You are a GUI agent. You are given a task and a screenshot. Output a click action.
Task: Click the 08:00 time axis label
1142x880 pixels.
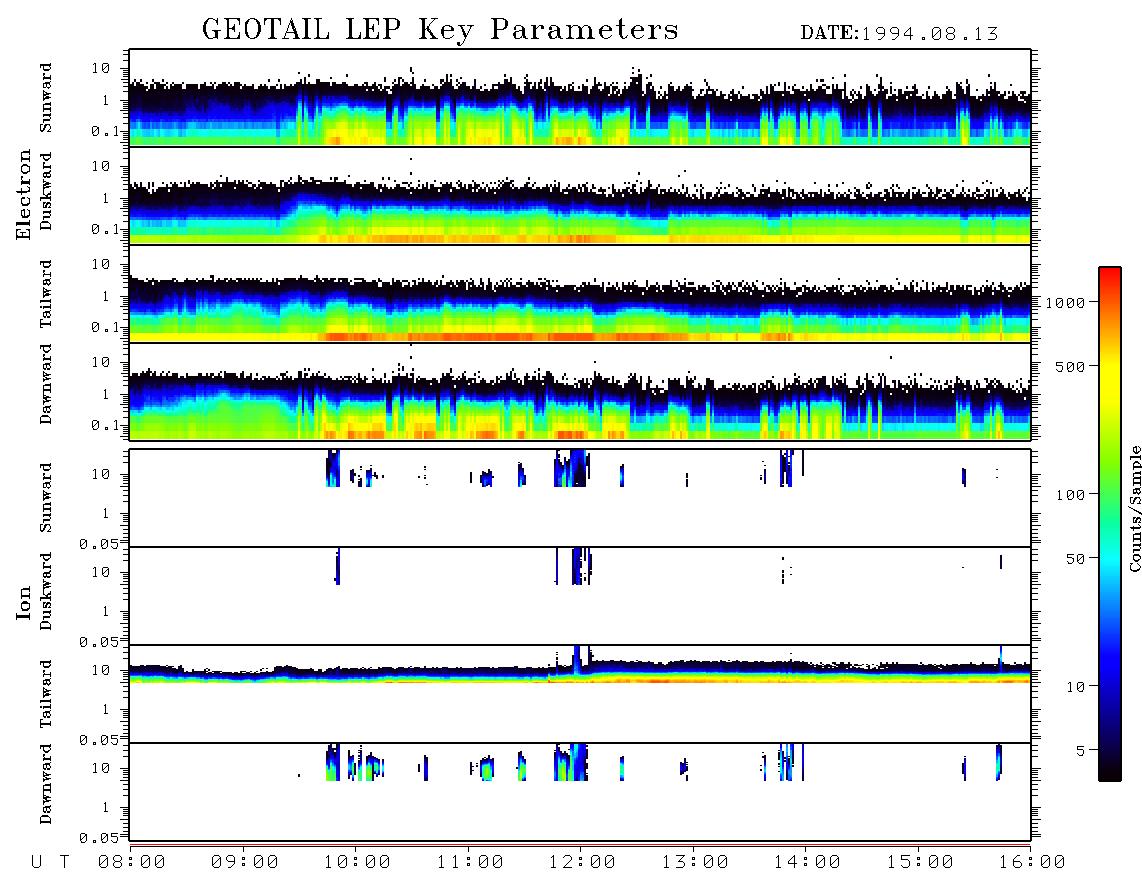(132, 862)
